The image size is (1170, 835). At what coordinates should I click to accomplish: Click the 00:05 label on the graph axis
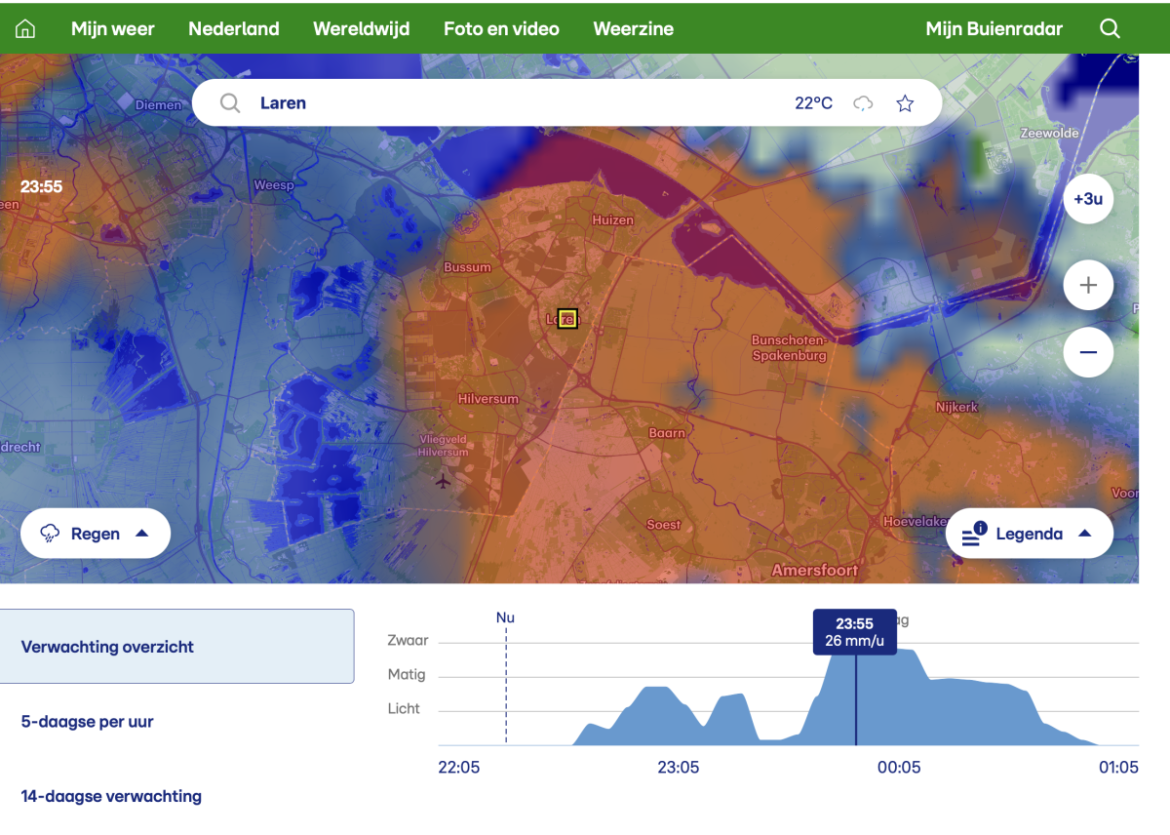(x=899, y=767)
